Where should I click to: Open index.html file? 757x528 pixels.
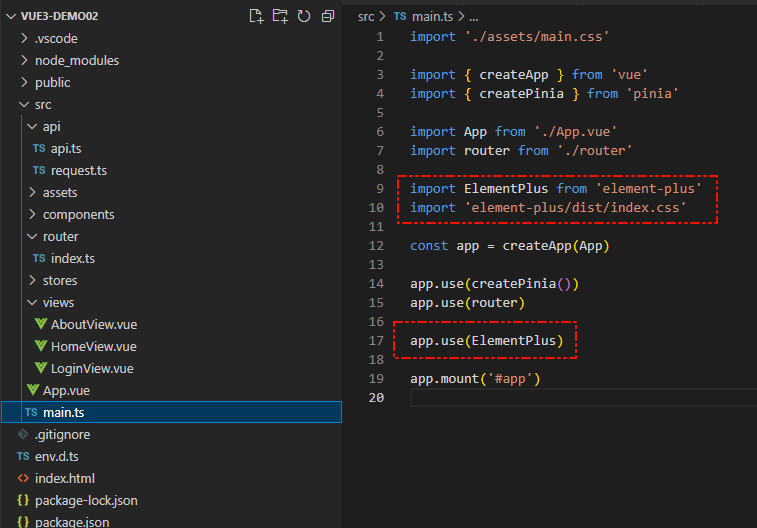point(65,479)
